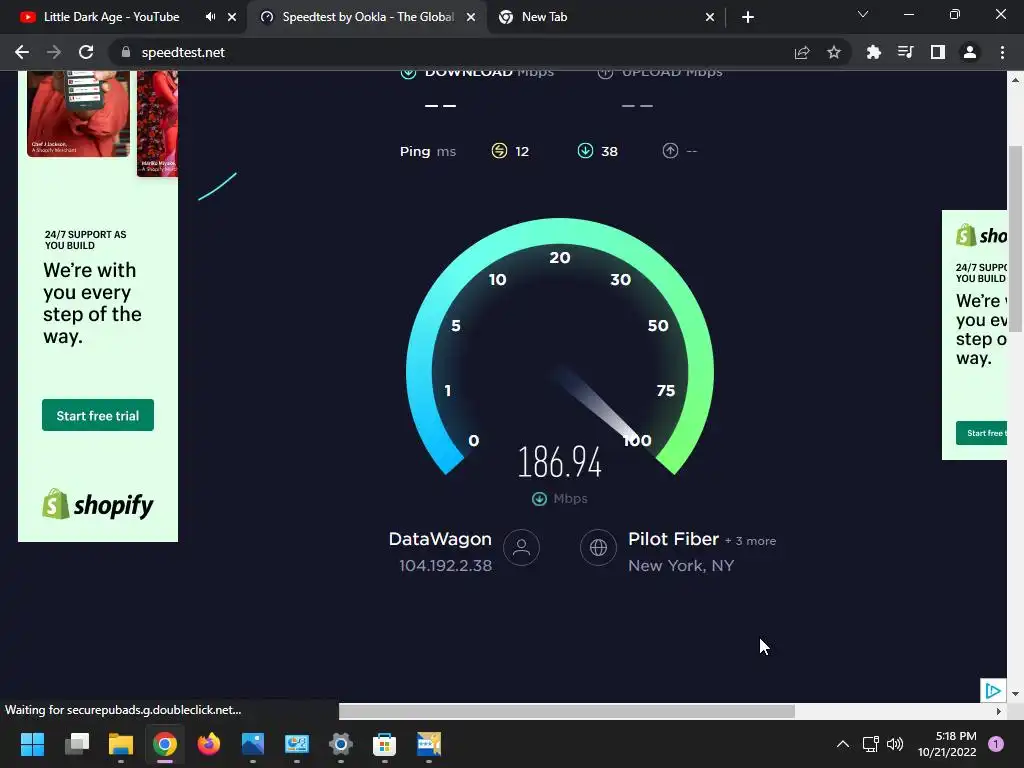Open the Photos app on taskbar
This screenshot has width=1024, height=768.
253,744
